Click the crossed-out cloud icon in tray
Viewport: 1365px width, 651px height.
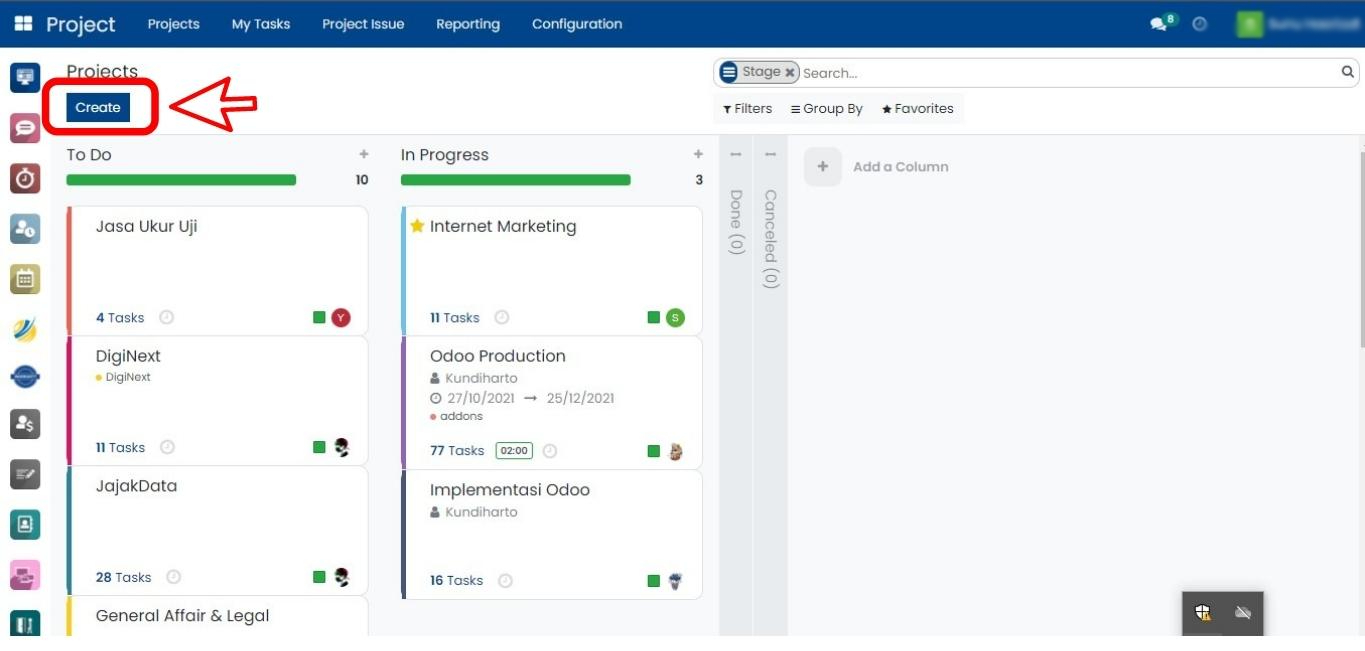pos(1243,613)
